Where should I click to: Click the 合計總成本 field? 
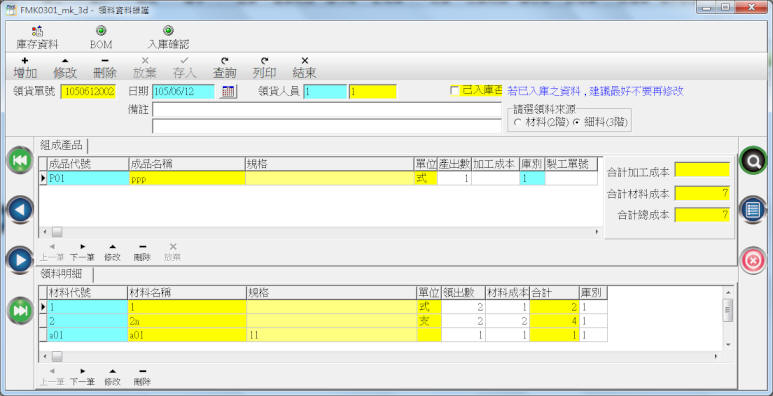pyautogui.click(x=702, y=215)
